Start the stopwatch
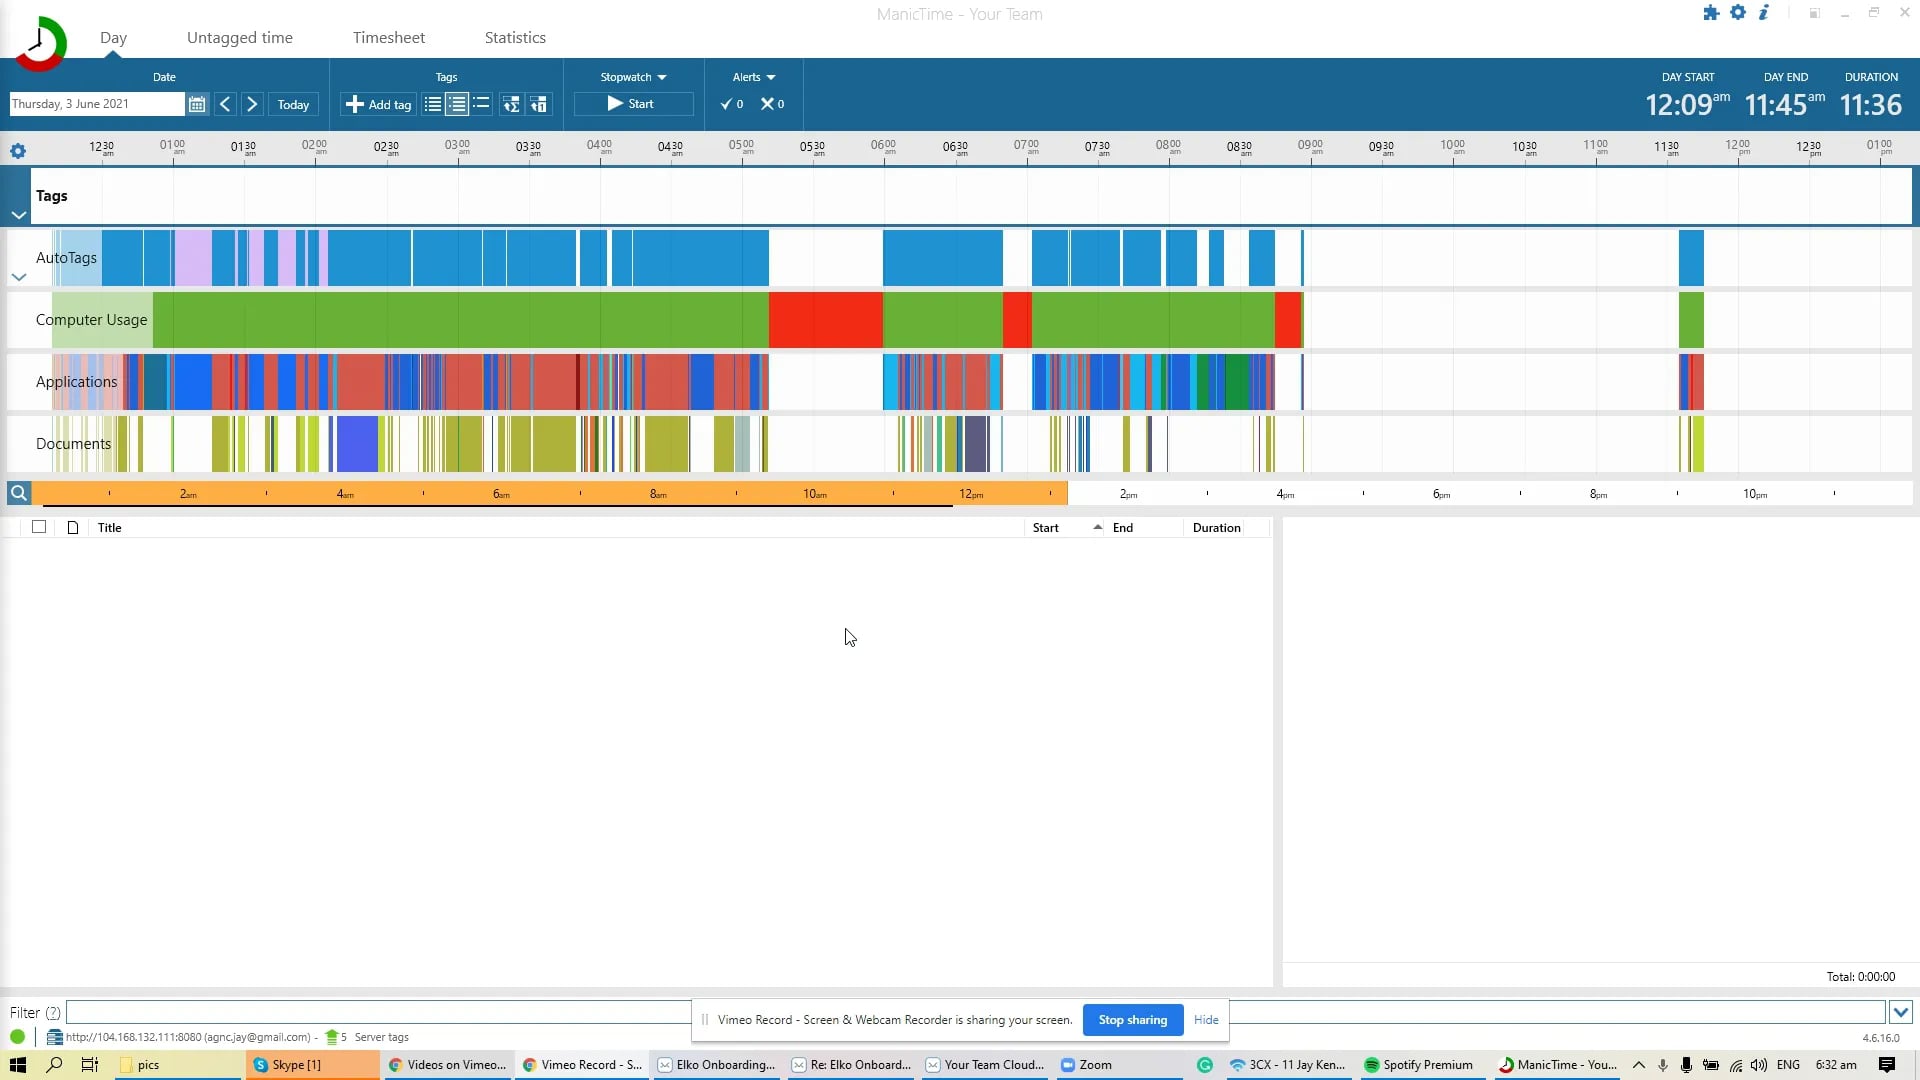This screenshot has height=1080, width=1920. (x=632, y=104)
